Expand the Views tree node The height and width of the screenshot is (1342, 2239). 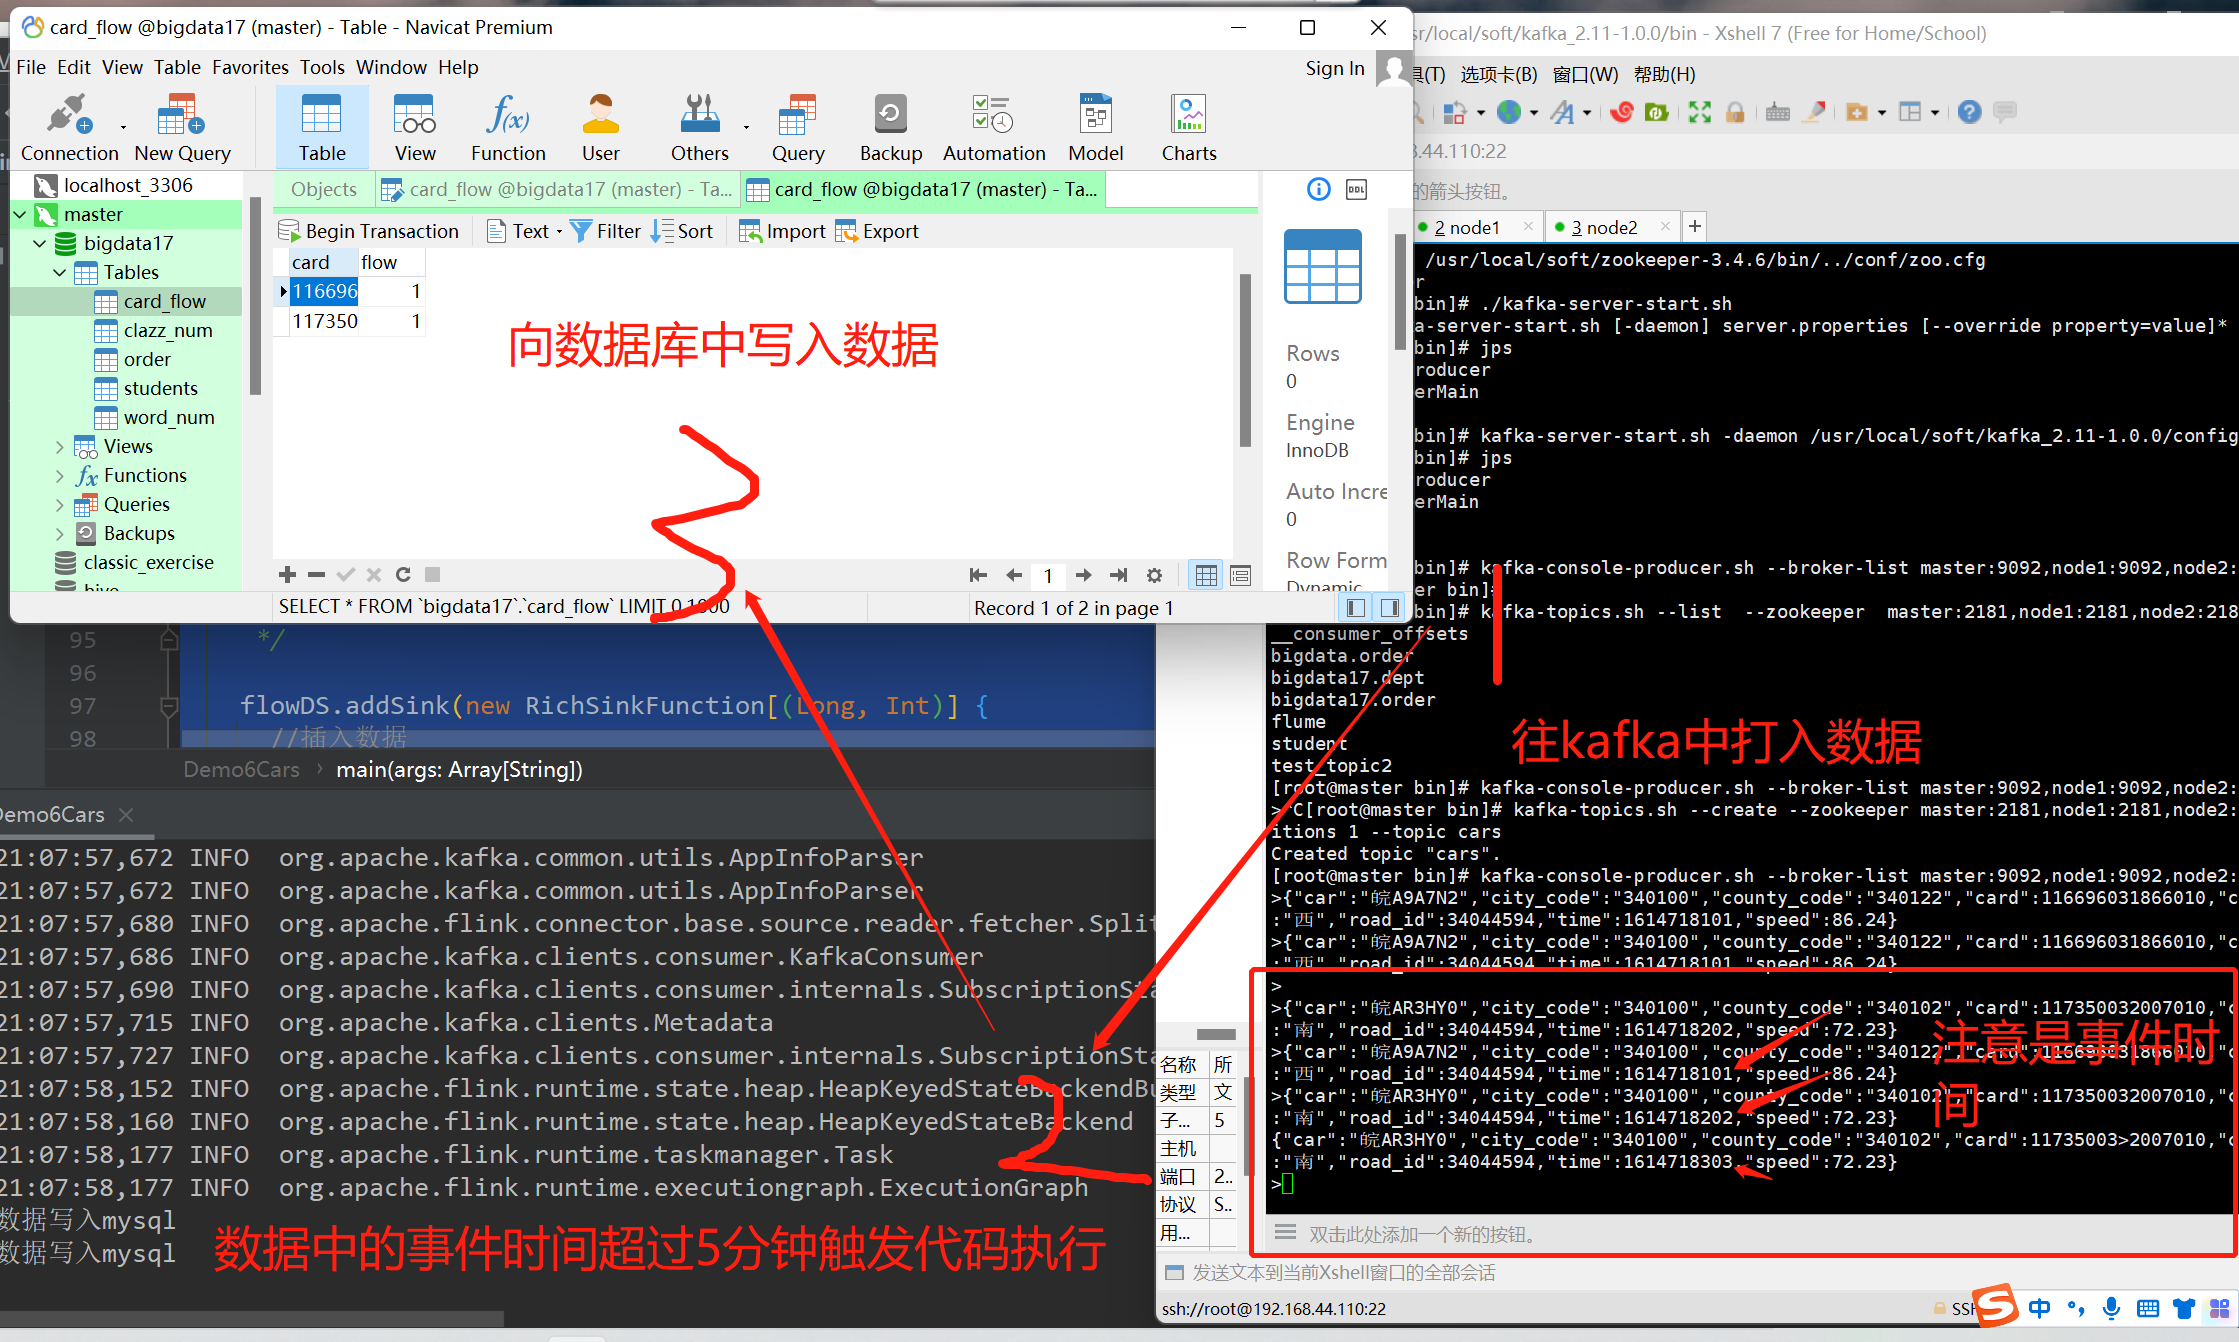[60, 447]
